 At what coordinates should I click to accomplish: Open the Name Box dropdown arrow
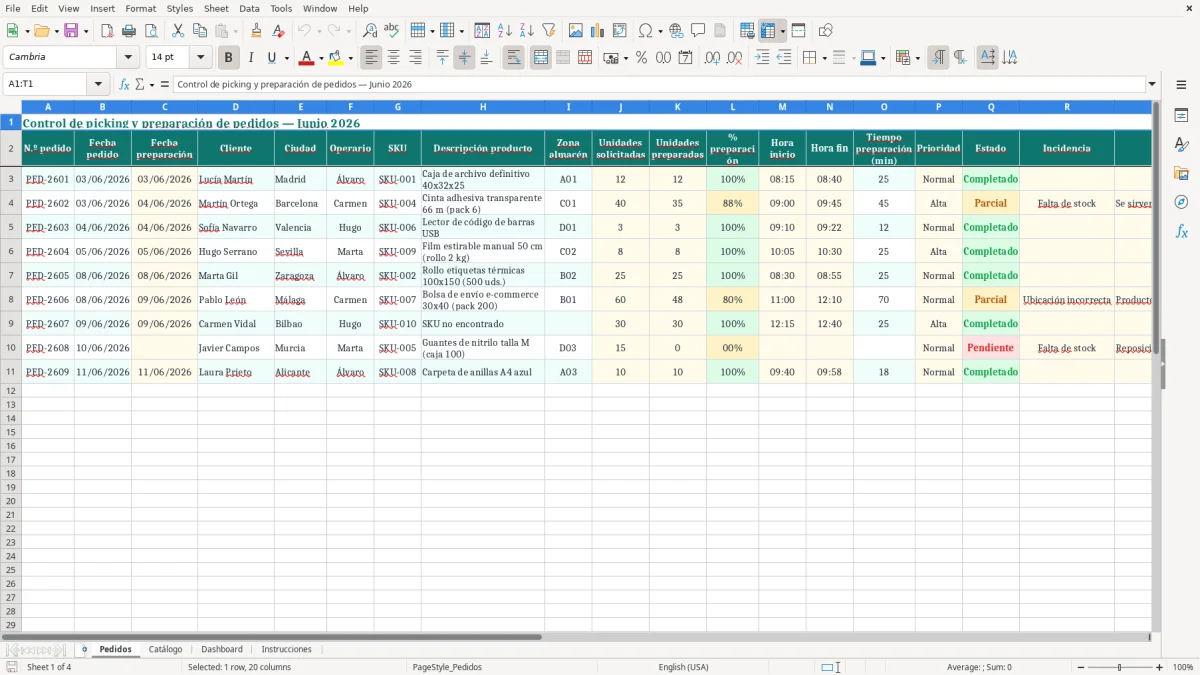98,84
